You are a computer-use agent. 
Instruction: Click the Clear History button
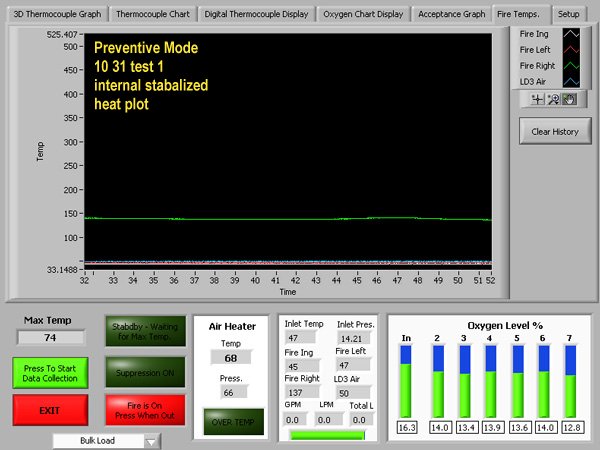pos(555,132)
